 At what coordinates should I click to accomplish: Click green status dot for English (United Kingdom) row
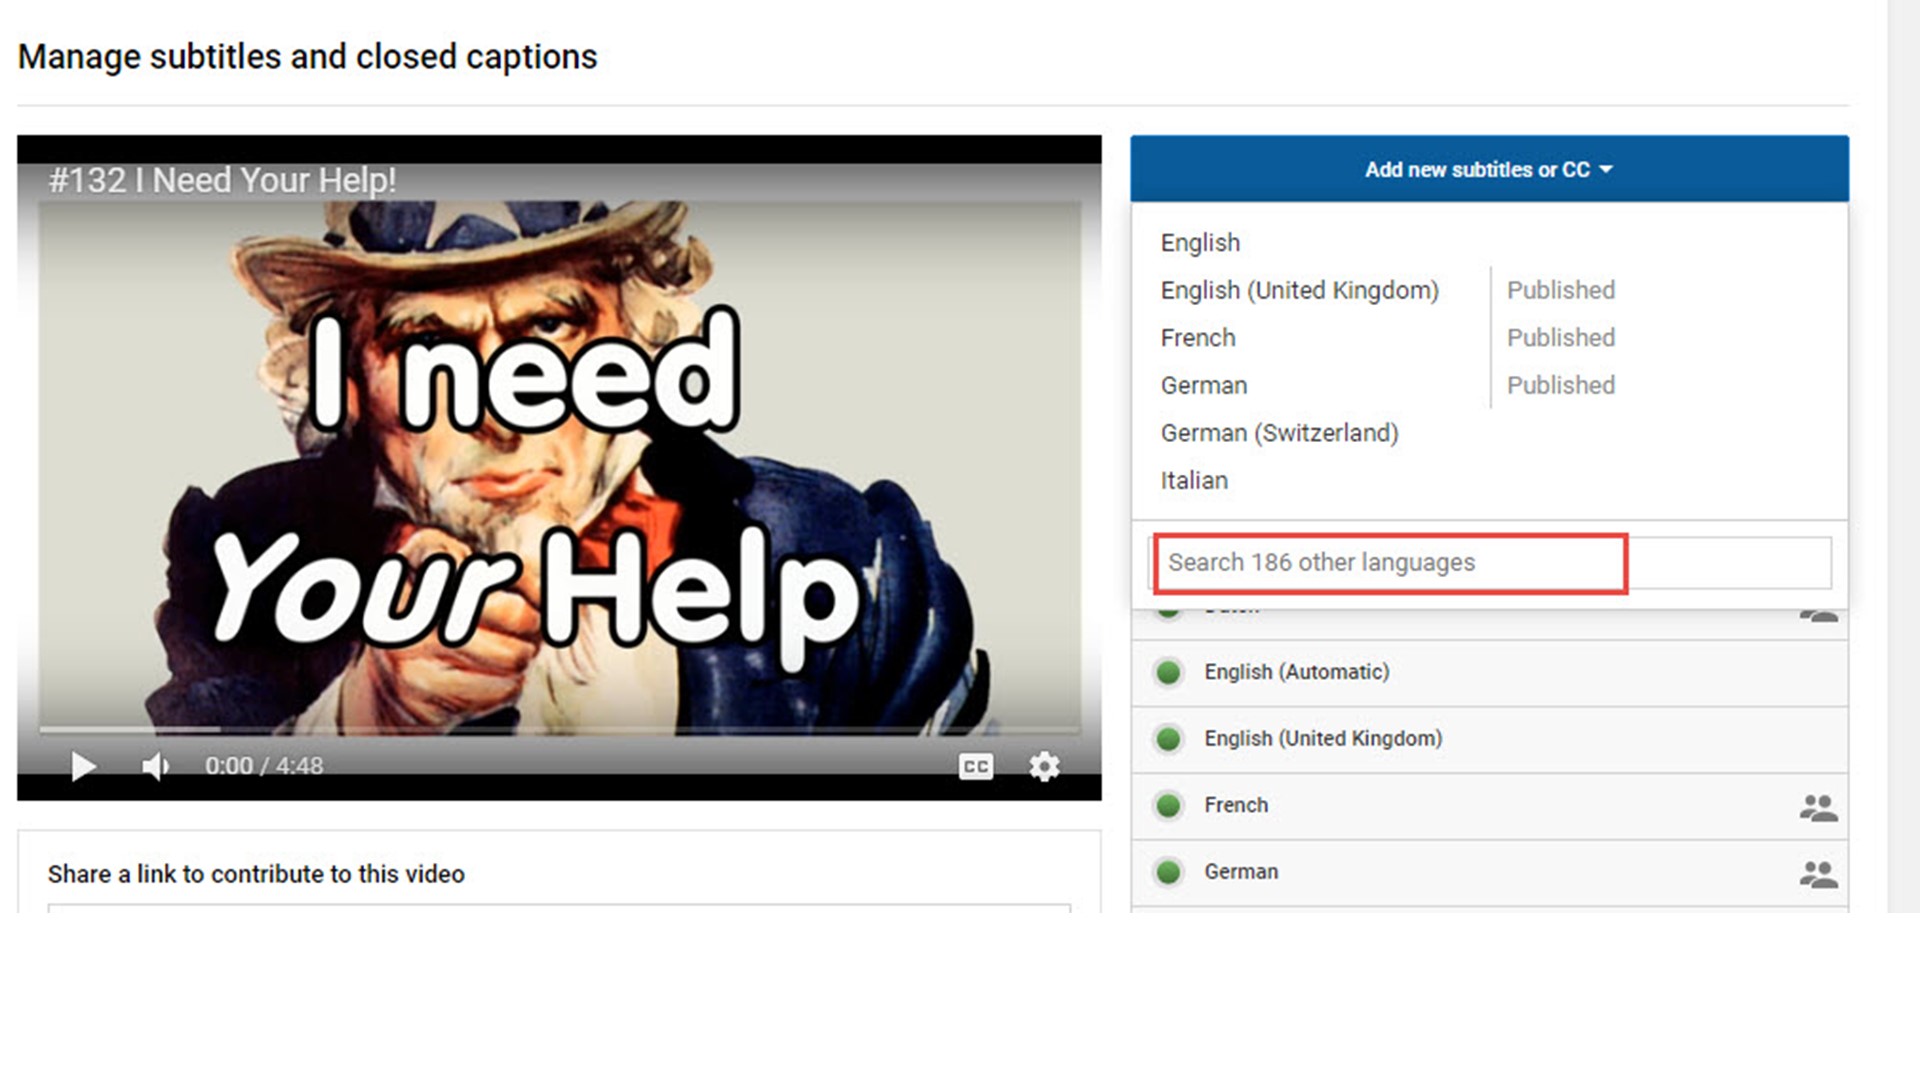1168,739
